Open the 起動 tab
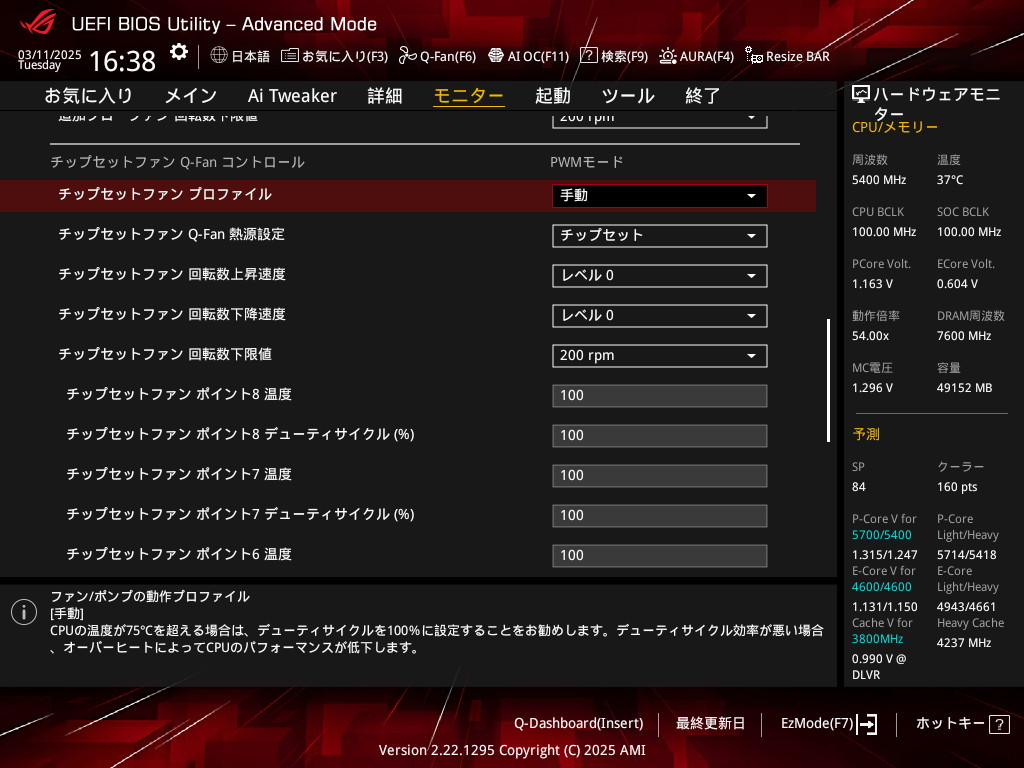The height and width of the screenshot is (768, 1024). click(x=552, y=96)
